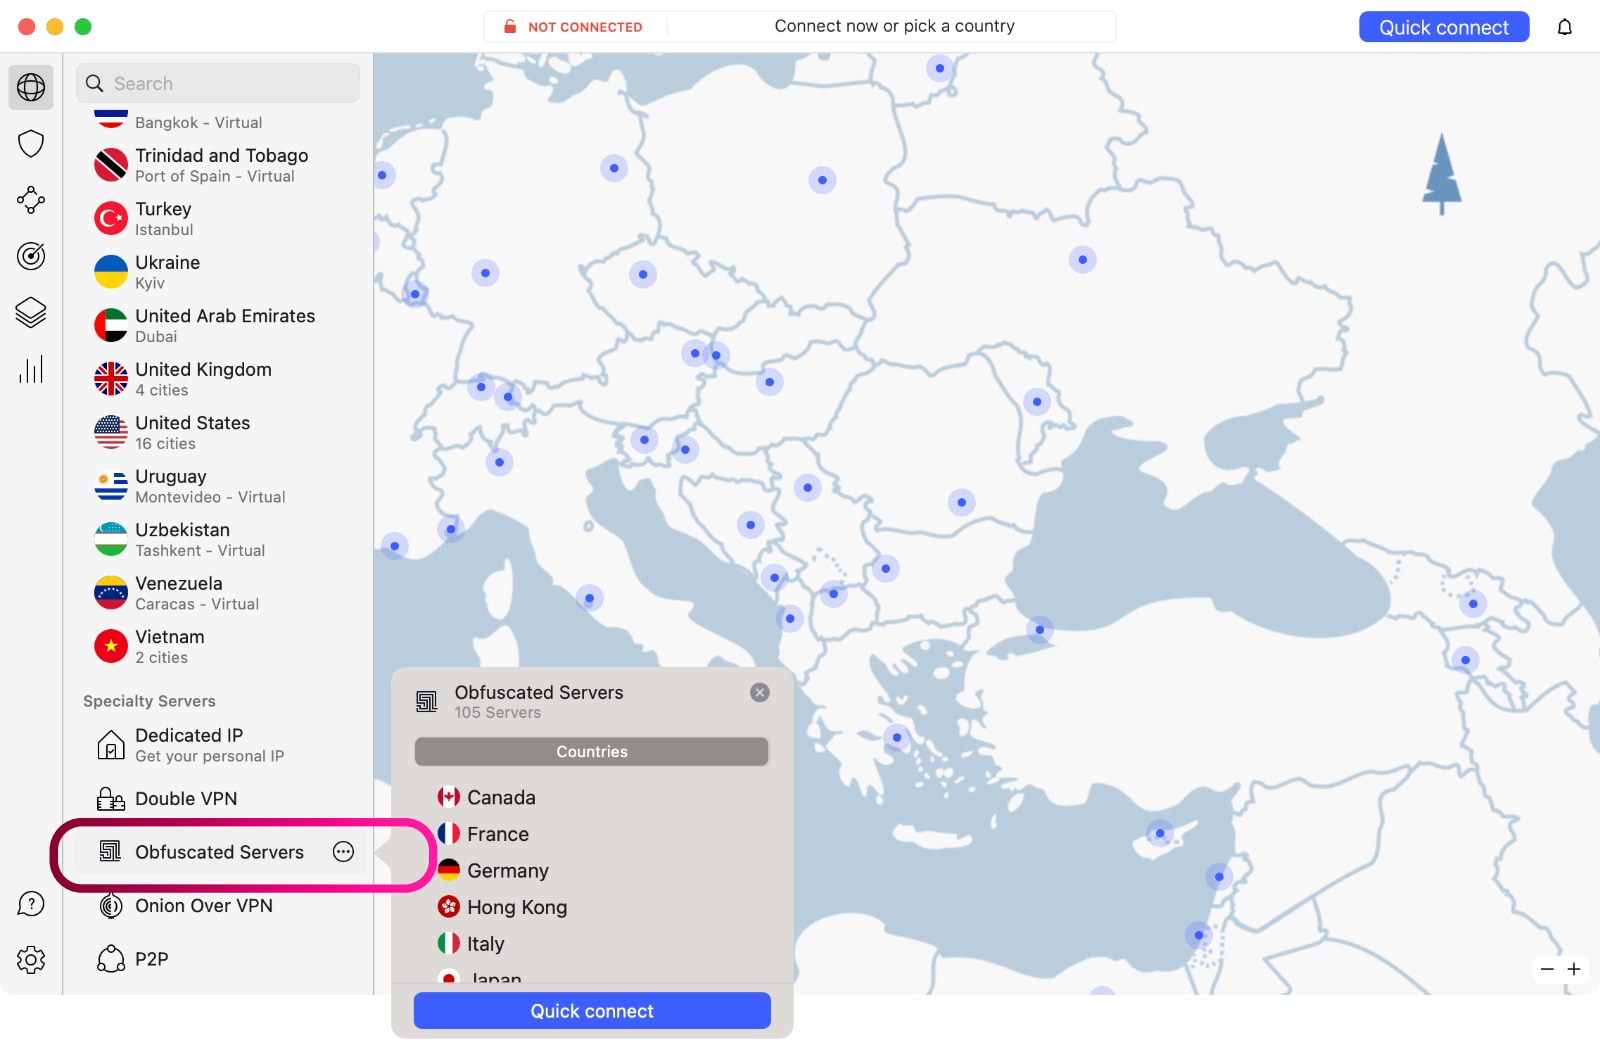
Task: Click the Specialty Servers section heading
Action: click(149, 701)
